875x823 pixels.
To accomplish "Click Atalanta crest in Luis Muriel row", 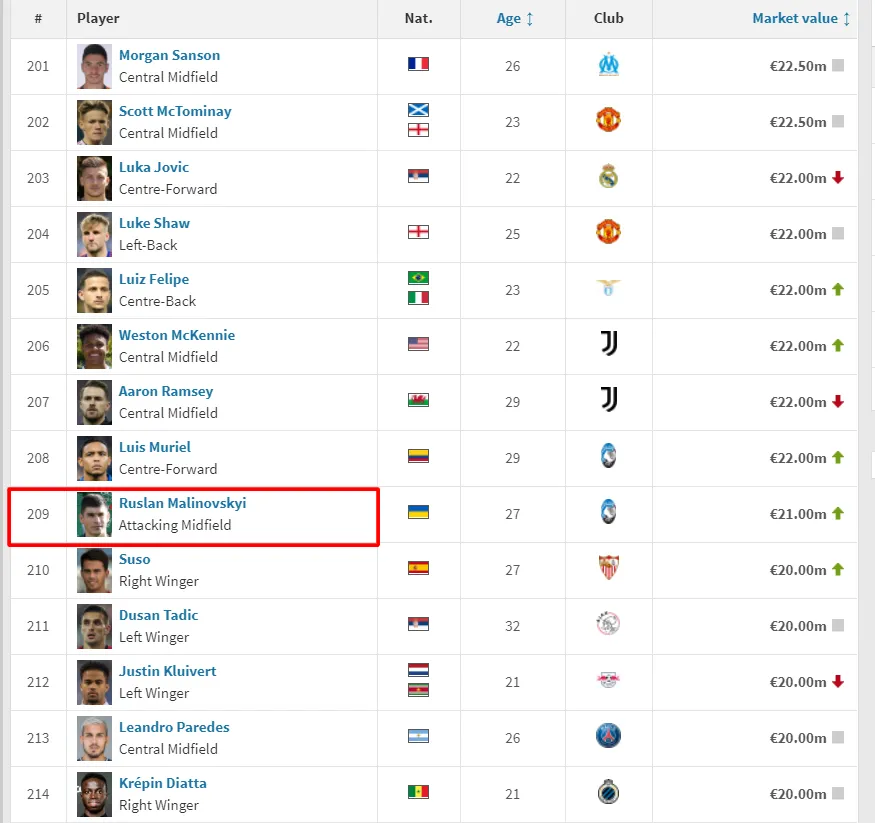I will [x=608, y=458].
